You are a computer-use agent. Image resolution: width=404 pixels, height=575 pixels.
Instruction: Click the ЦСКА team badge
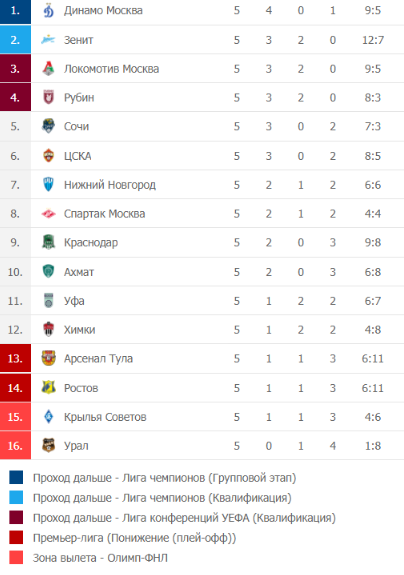(x=48, y=156)
